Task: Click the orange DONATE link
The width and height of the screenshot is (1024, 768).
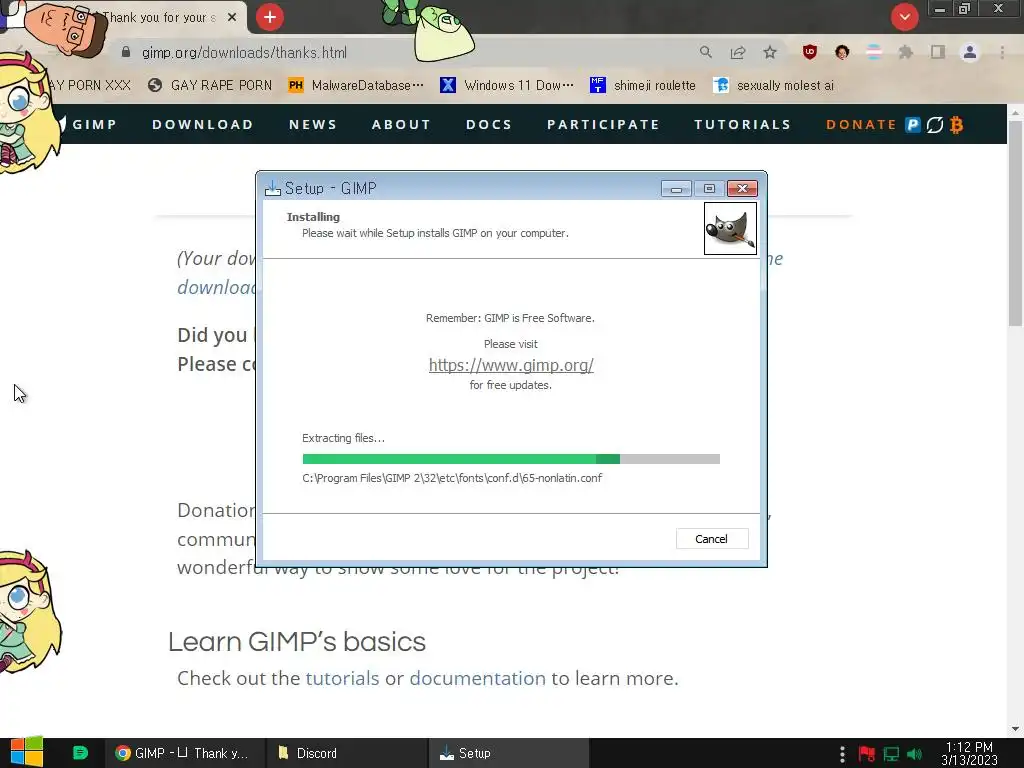Action: click(861, 124)
